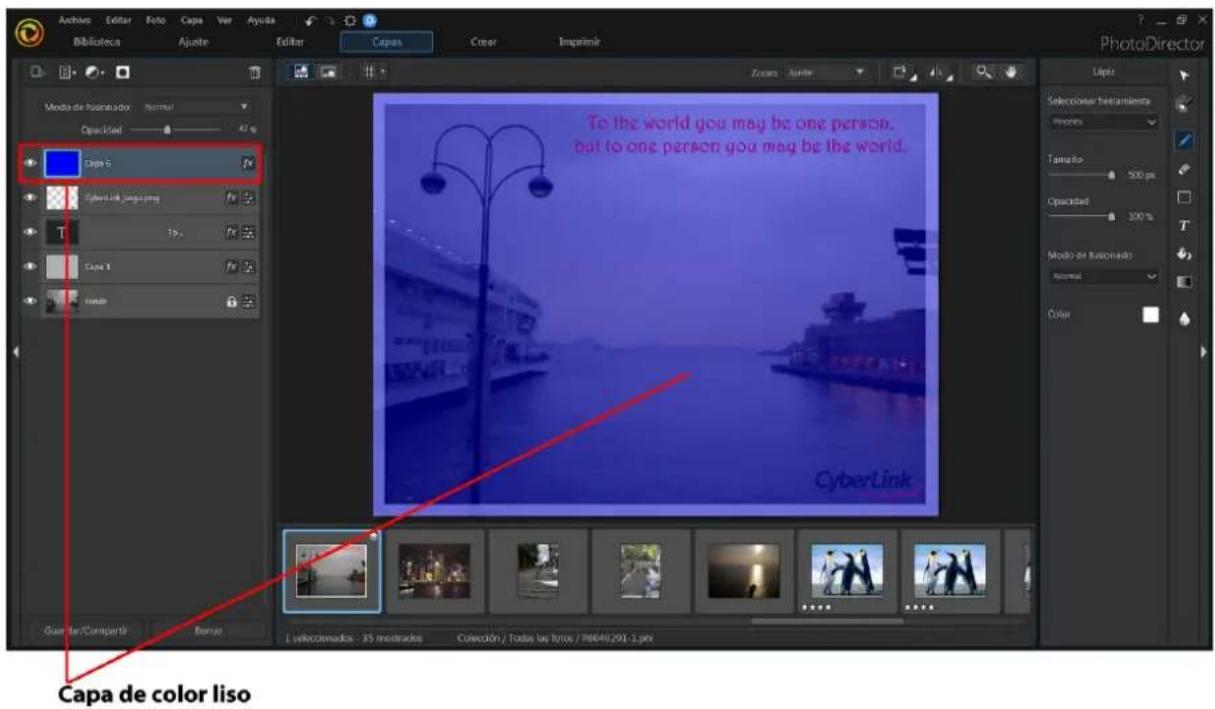Viewport: 1215px width, 709px height.
Task: Switch to the Crear module tab
Action: [483, 42]
